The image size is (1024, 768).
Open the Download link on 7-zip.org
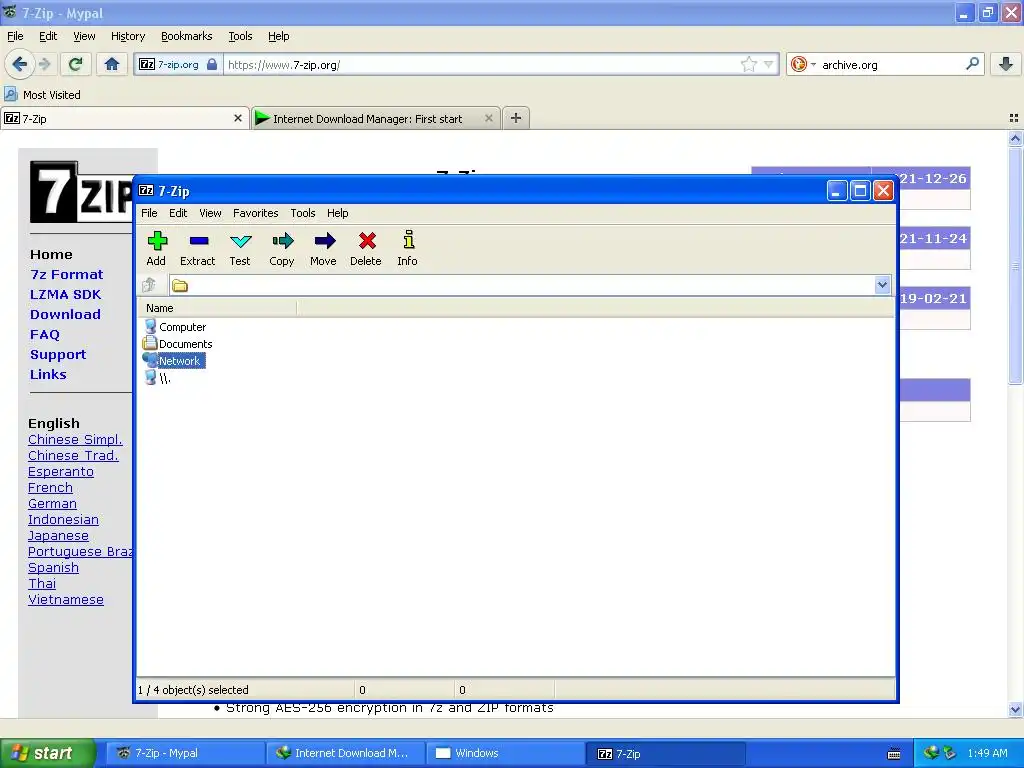65,314
